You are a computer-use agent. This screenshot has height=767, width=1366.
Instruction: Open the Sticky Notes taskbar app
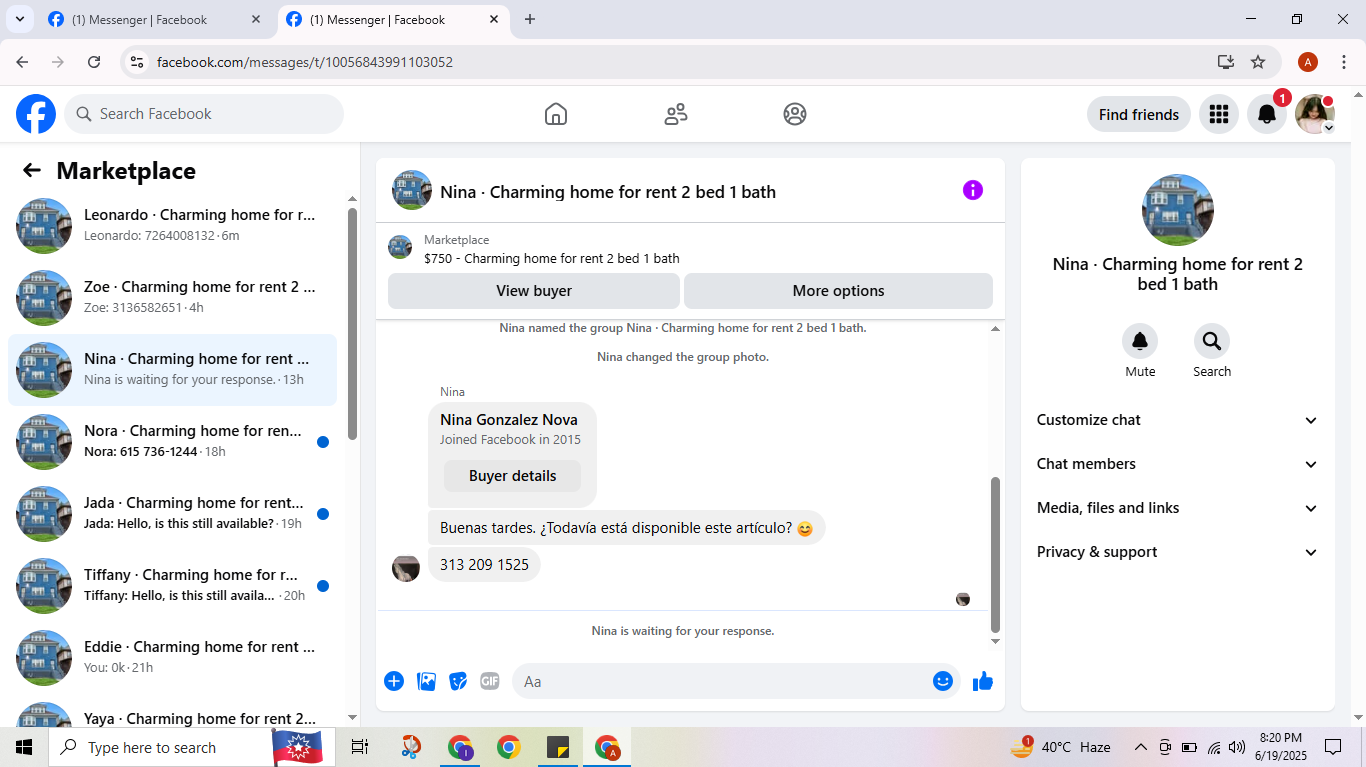(558, 747)
